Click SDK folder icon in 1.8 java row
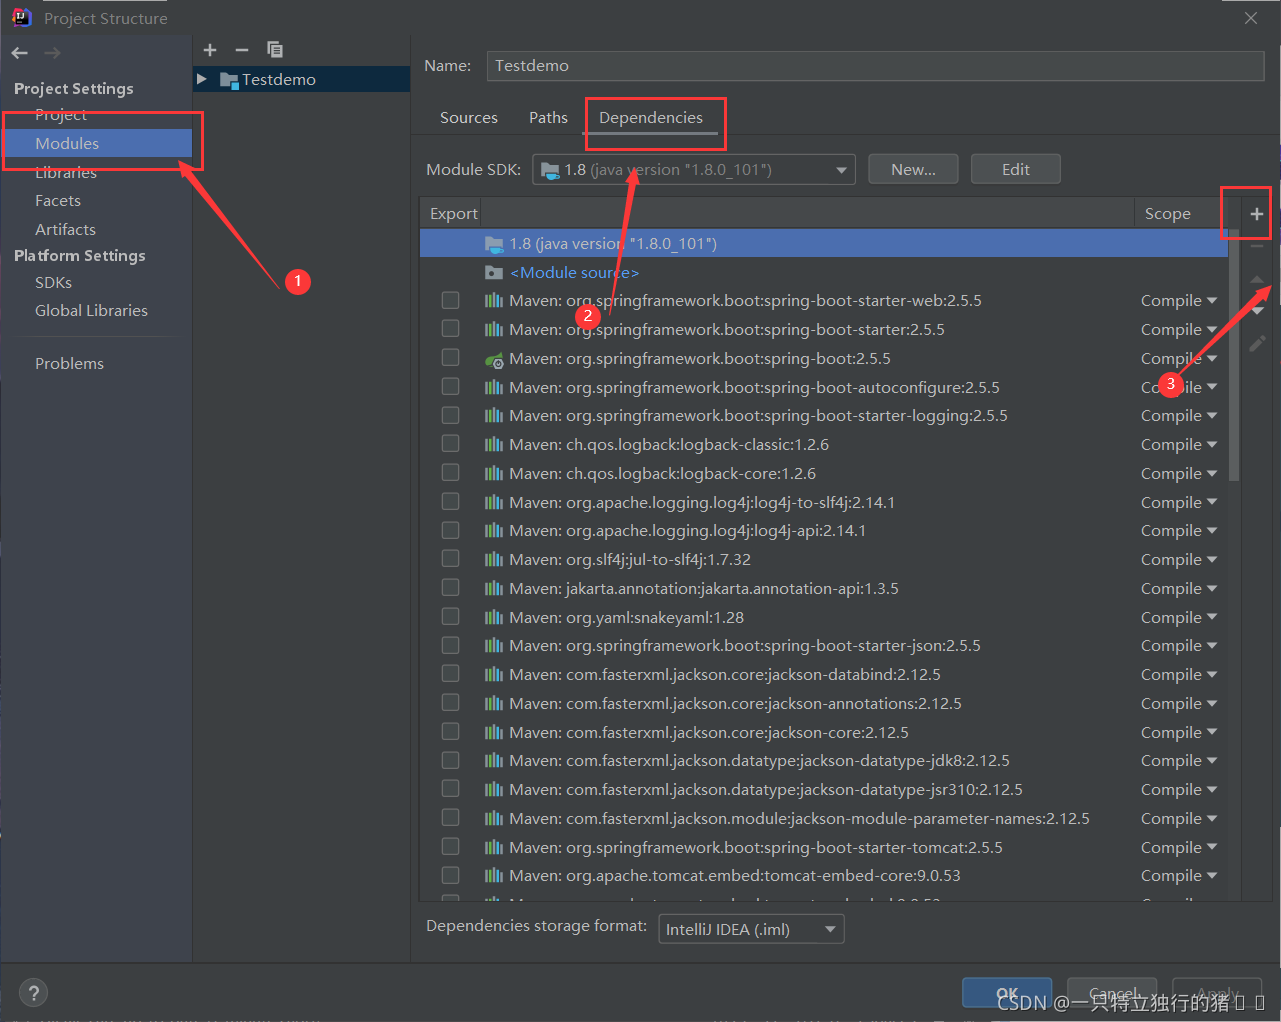 point(494,244)
